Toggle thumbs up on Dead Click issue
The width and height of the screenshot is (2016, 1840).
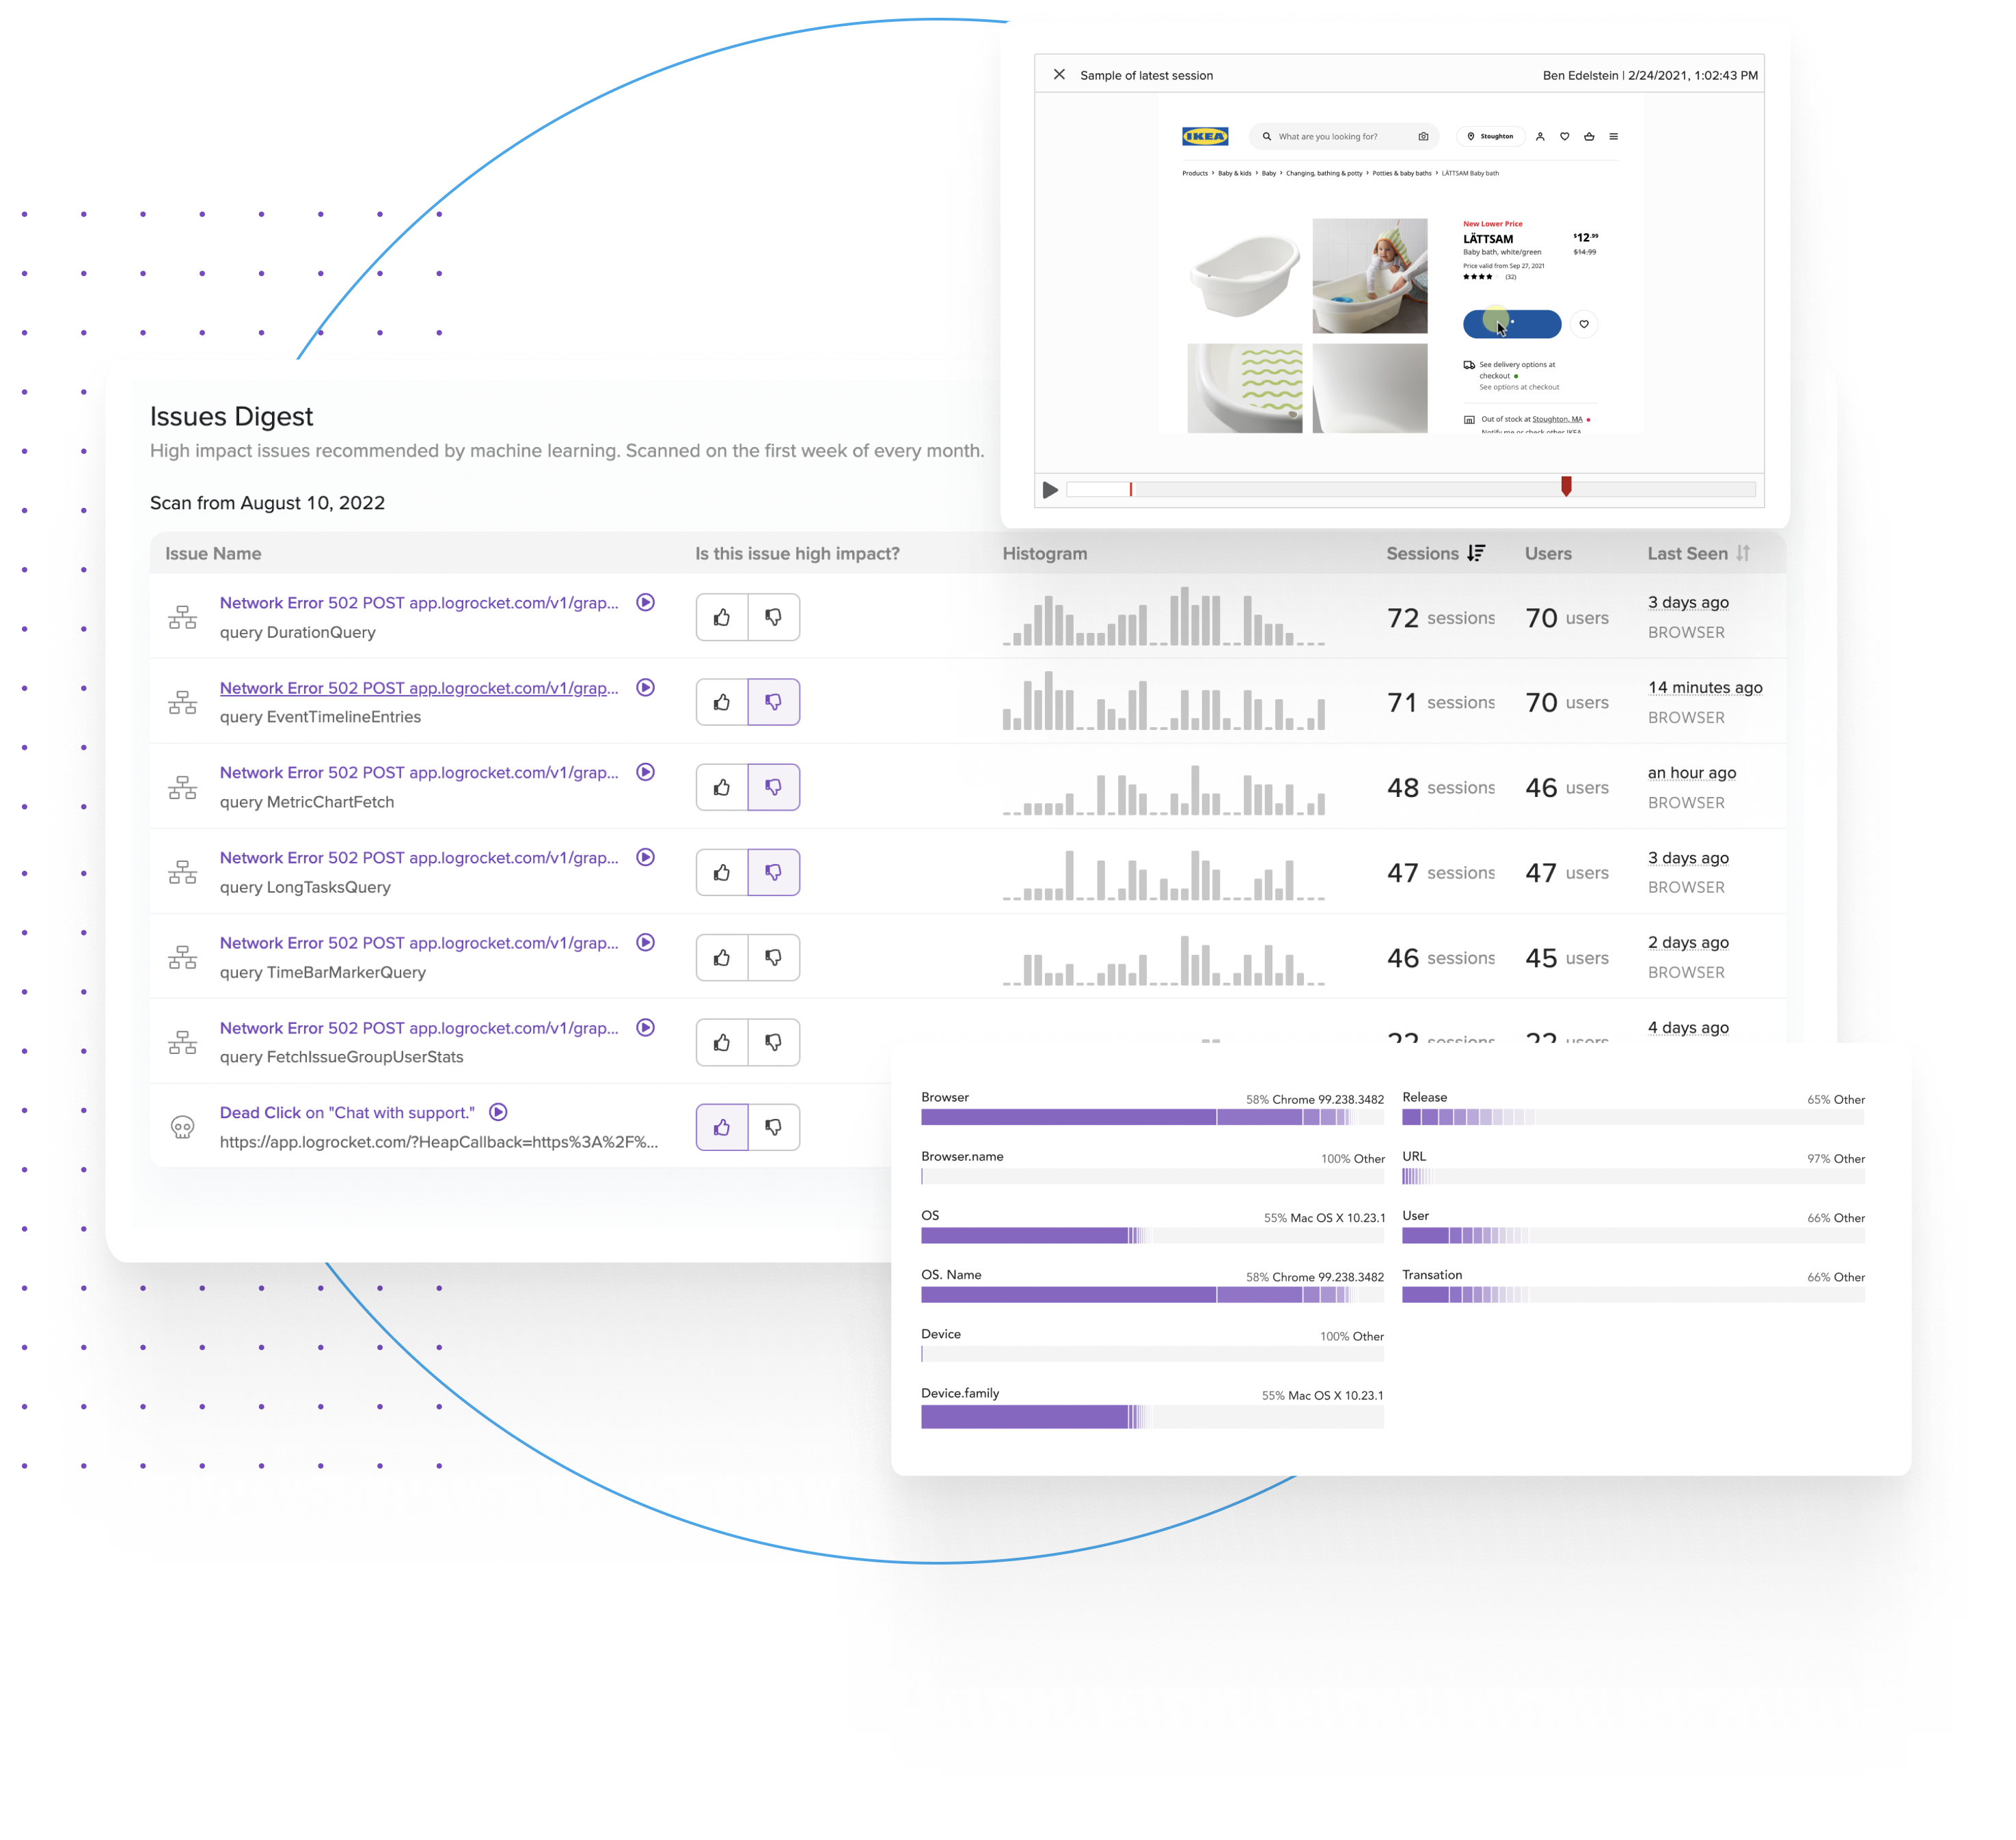[x=722, y=1127]
